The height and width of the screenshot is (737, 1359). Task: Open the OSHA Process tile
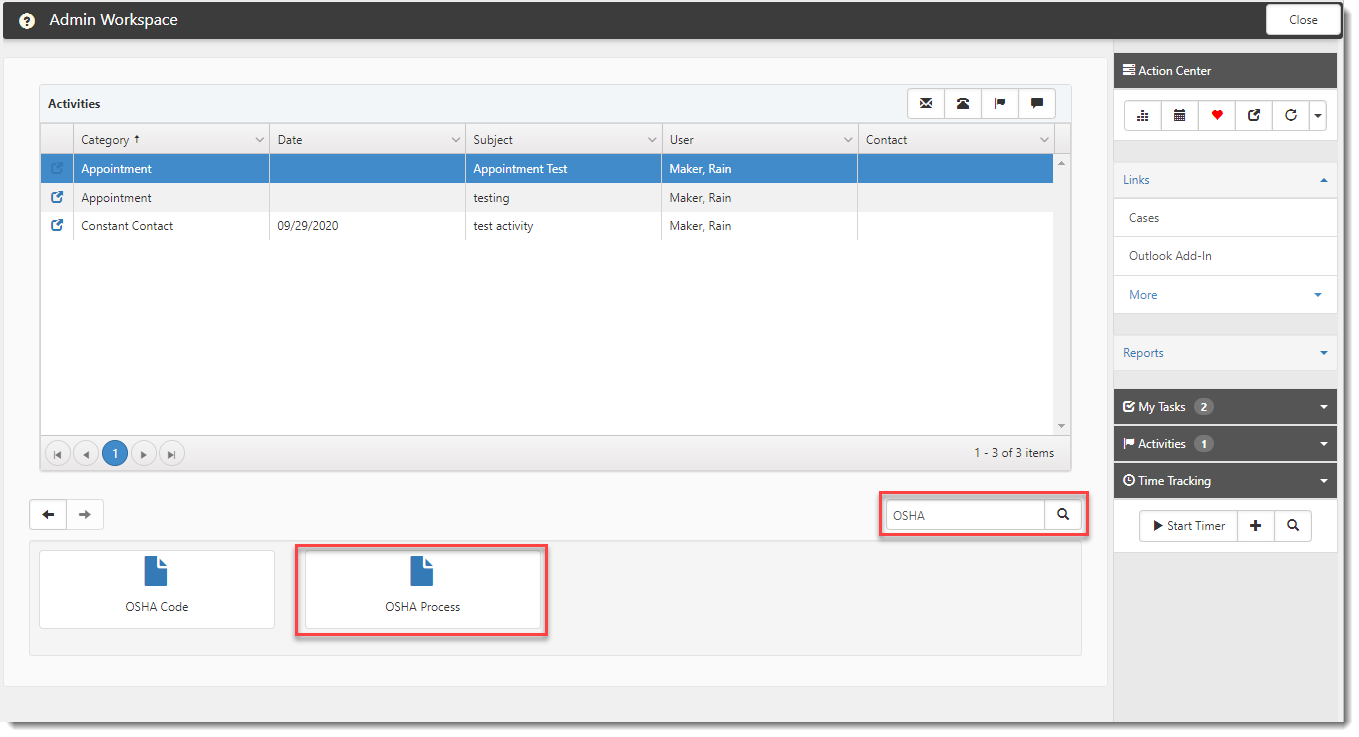422,589
